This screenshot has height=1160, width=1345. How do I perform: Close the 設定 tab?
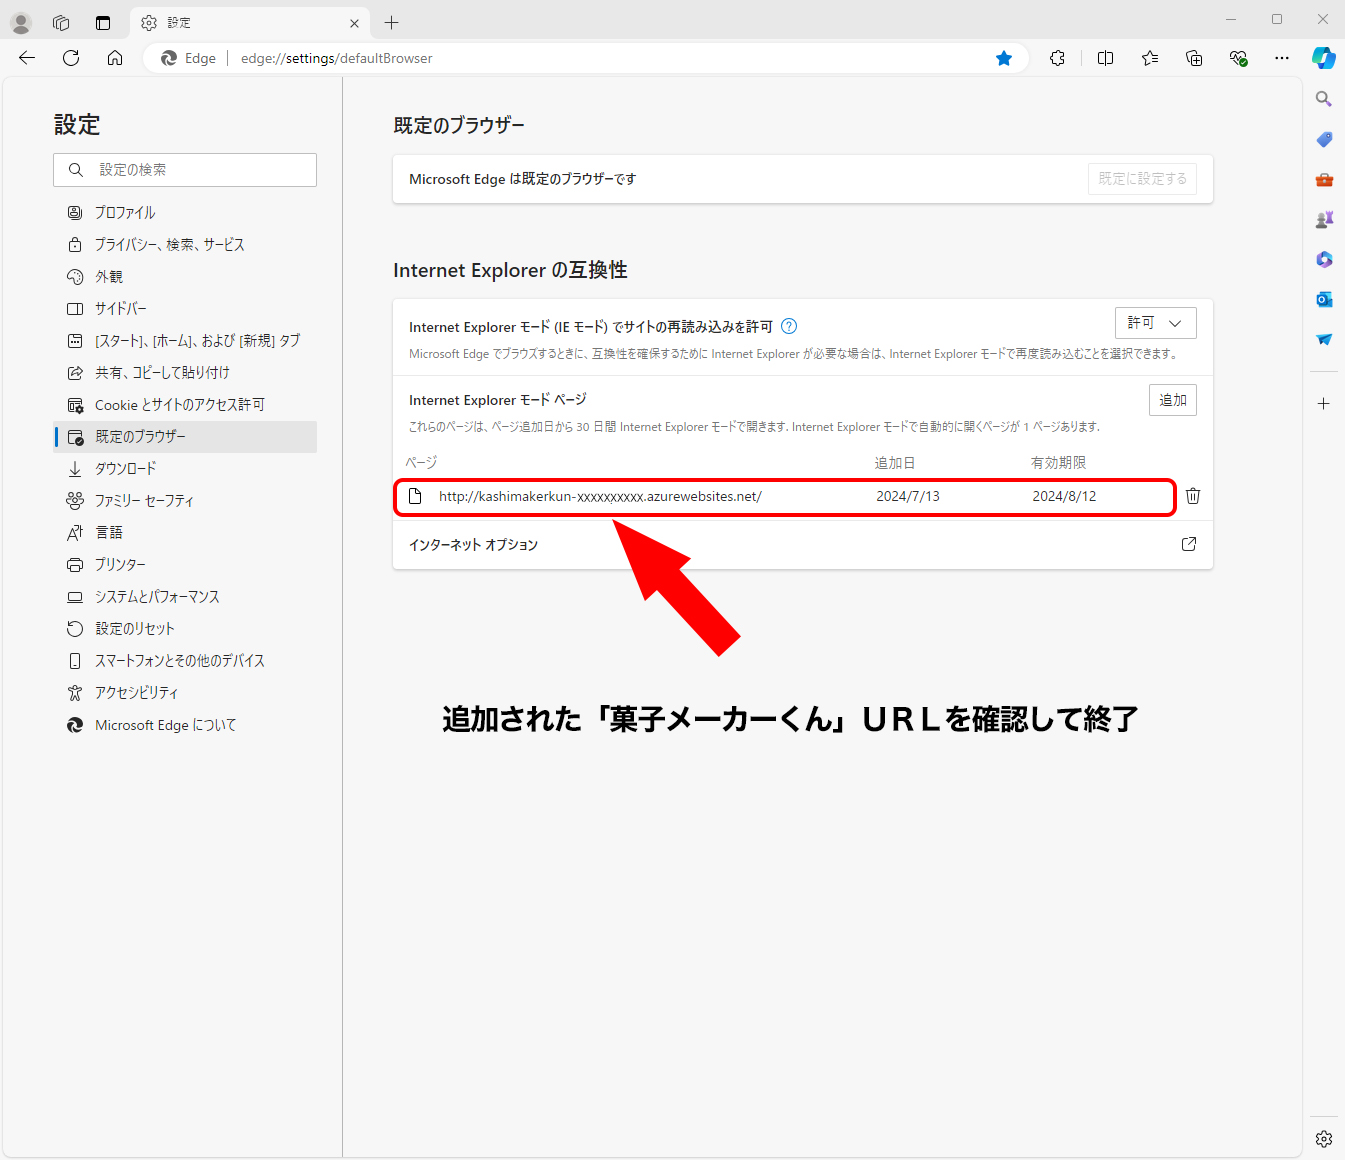click(x=354, y=23)
